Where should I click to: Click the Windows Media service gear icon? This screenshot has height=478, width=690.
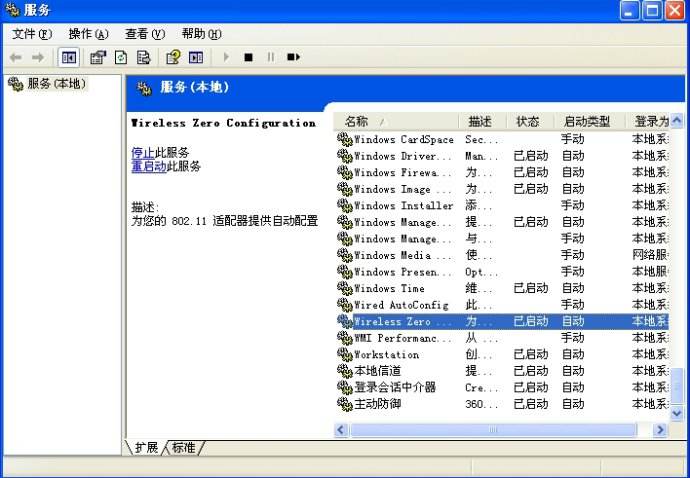[x=344, y=255]
